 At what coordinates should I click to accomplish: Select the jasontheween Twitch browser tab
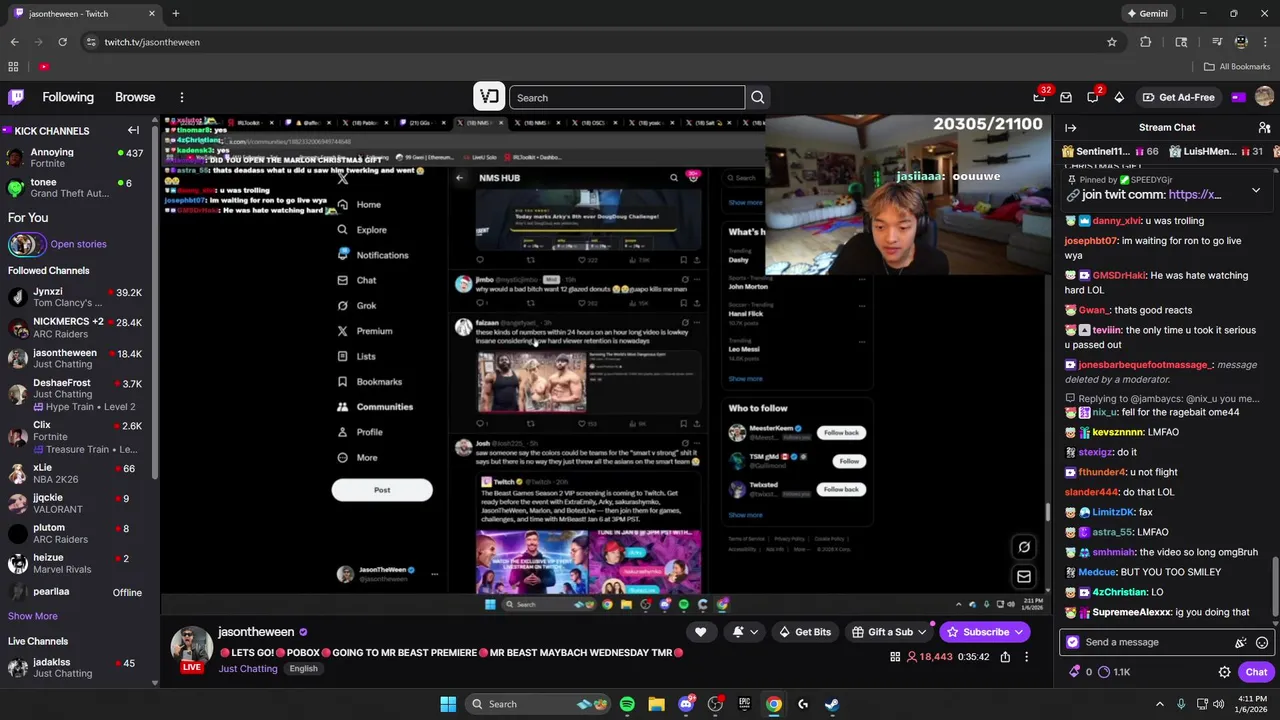click(84, 14)
